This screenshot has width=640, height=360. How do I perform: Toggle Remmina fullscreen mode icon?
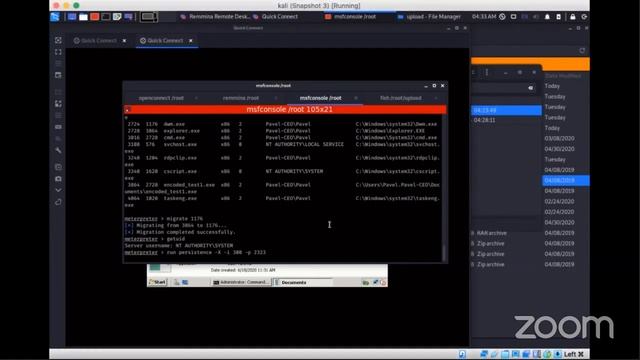point(58,52)
